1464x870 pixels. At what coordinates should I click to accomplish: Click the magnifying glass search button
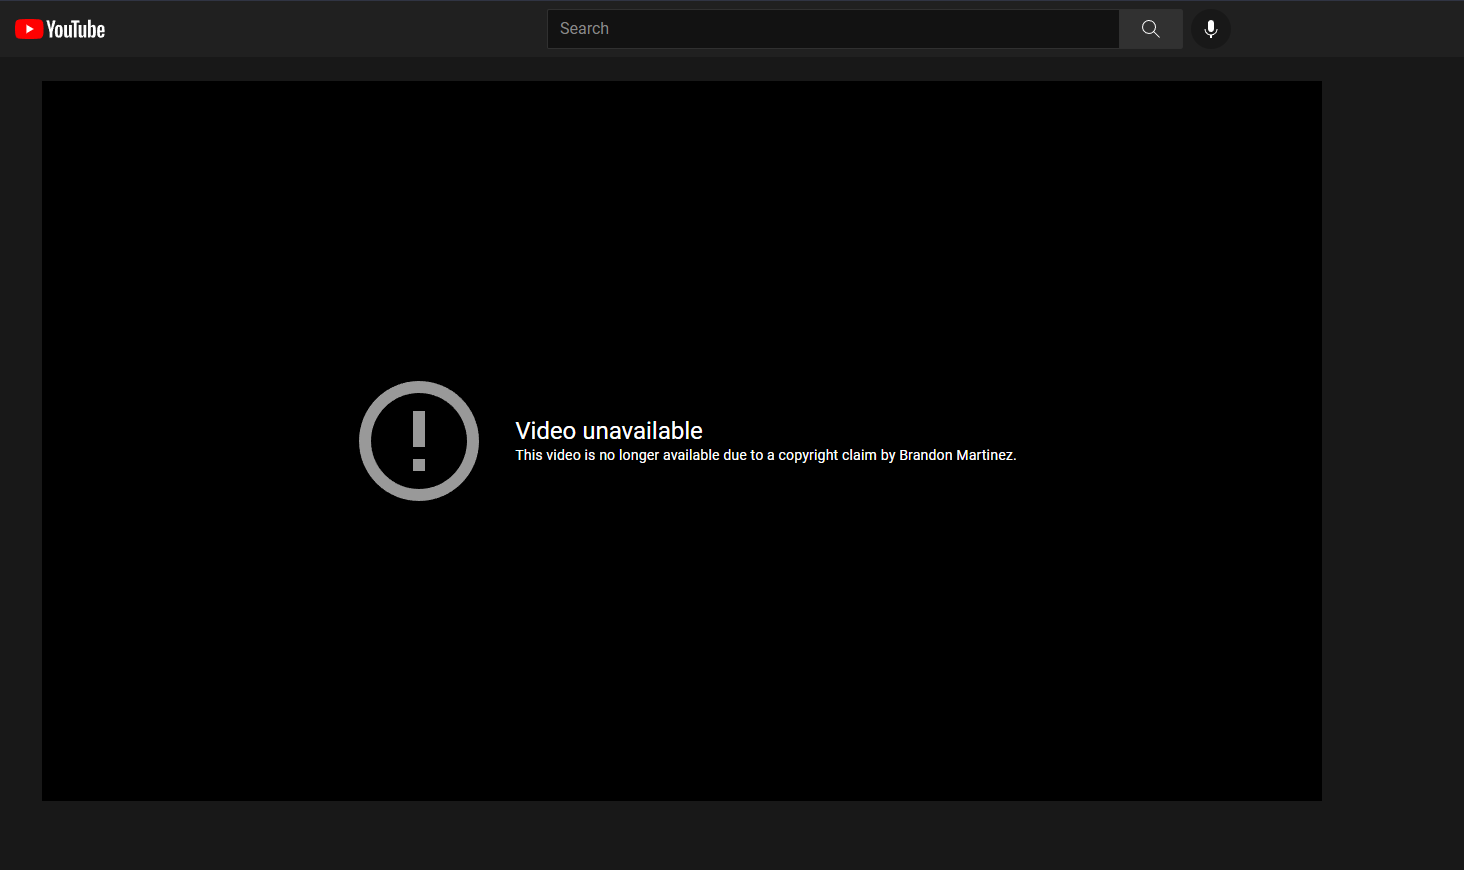click(1151, 29)
